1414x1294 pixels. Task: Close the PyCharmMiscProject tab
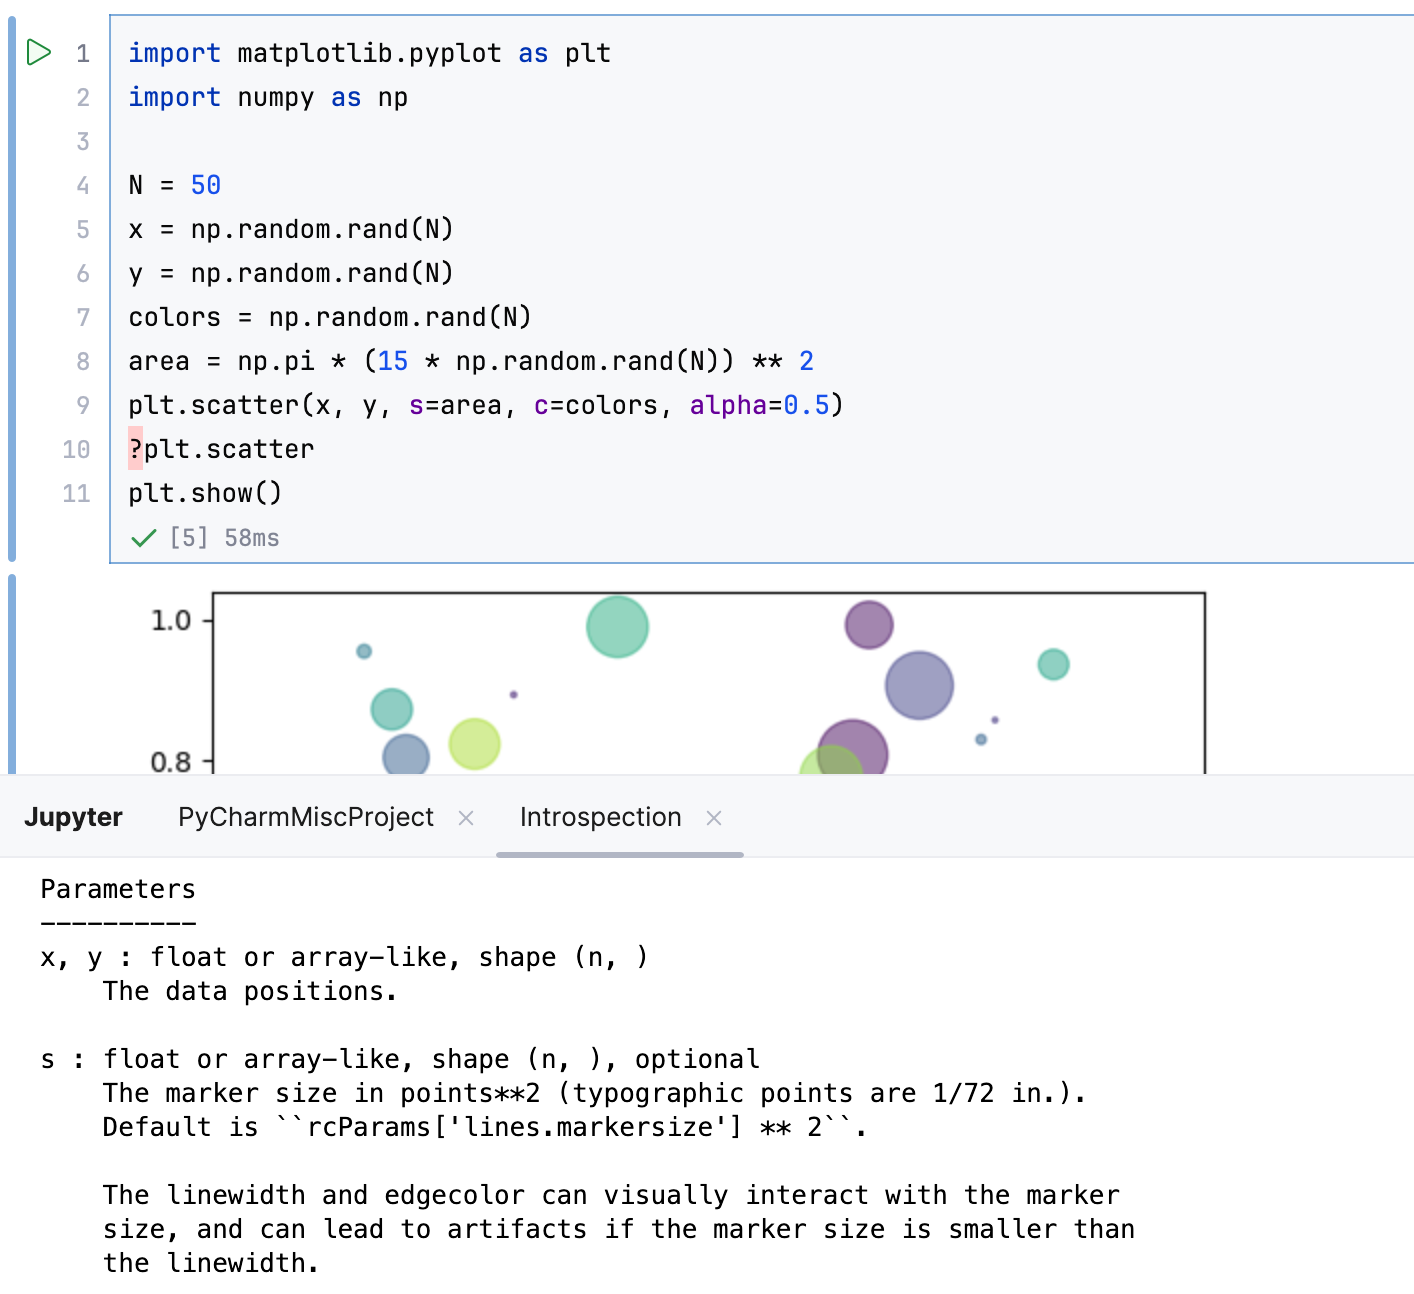pos(466,818)
